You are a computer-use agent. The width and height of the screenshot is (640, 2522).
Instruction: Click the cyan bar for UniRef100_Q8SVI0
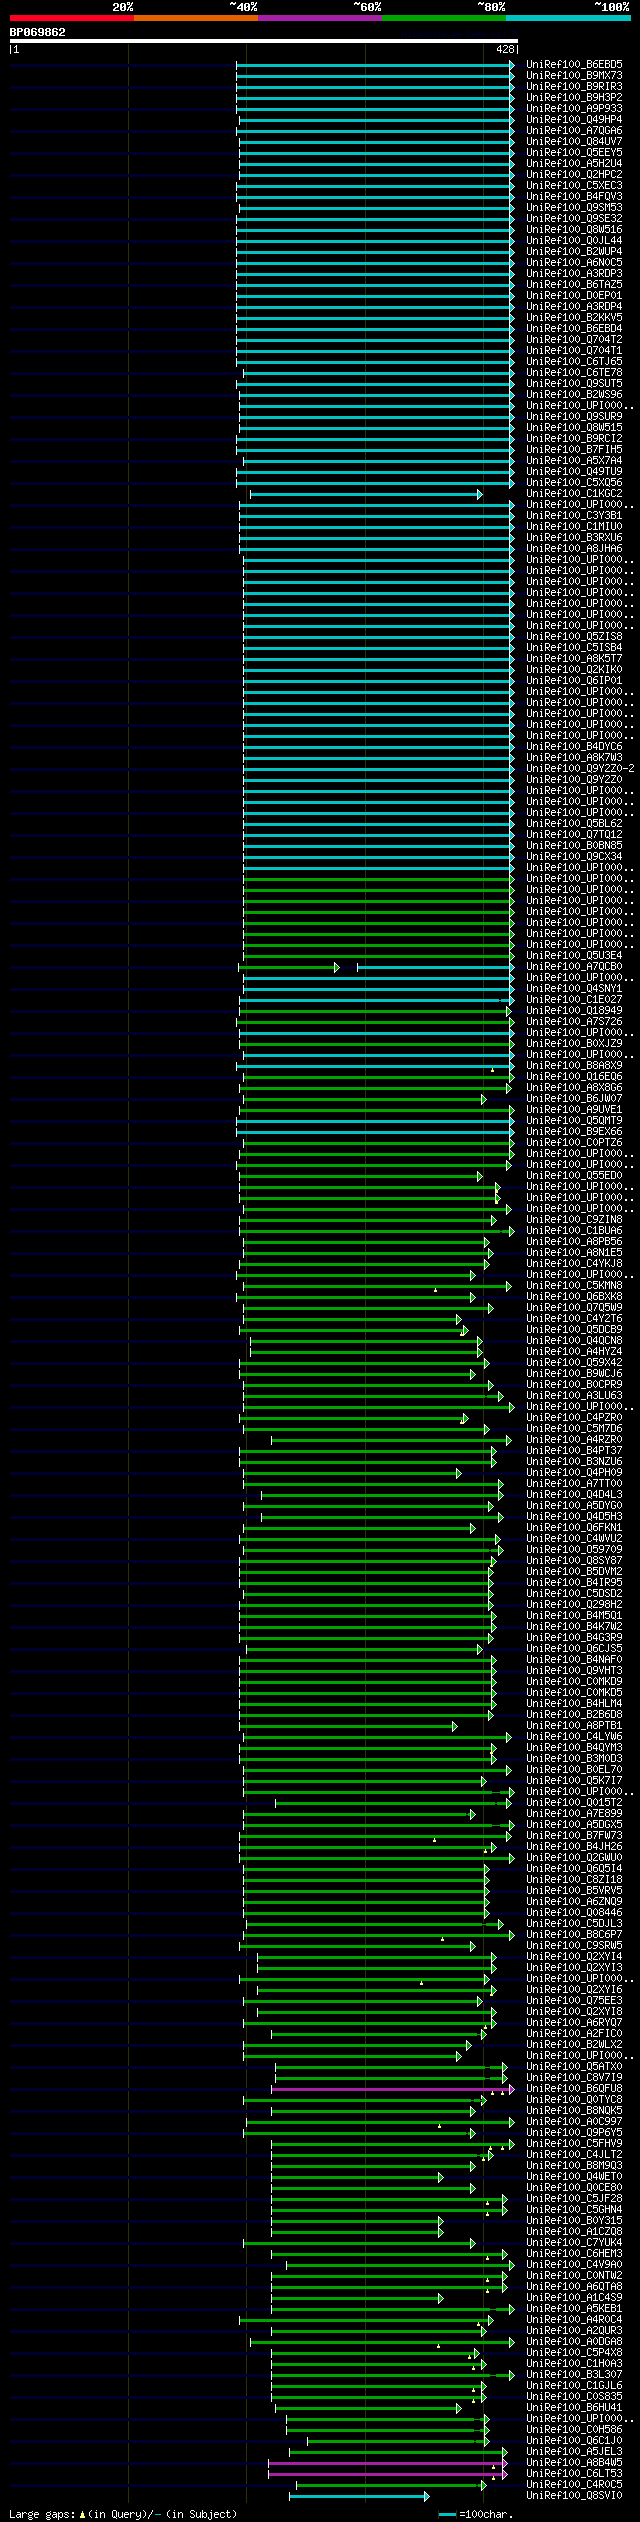359,2496
